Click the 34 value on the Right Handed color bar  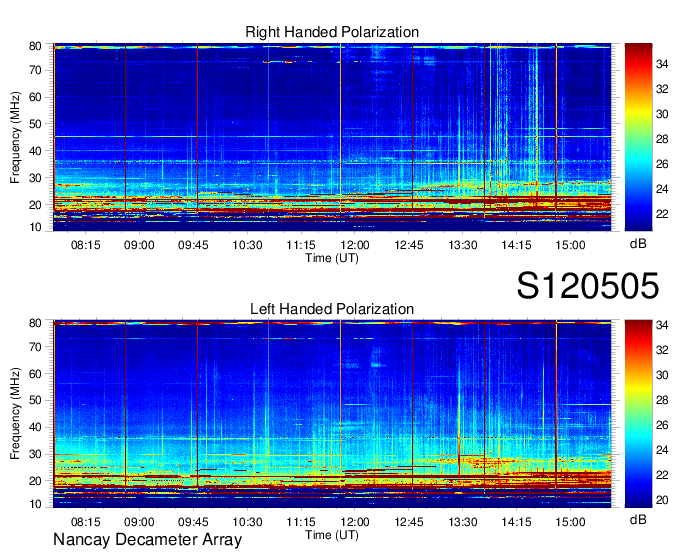pos(662,64)
